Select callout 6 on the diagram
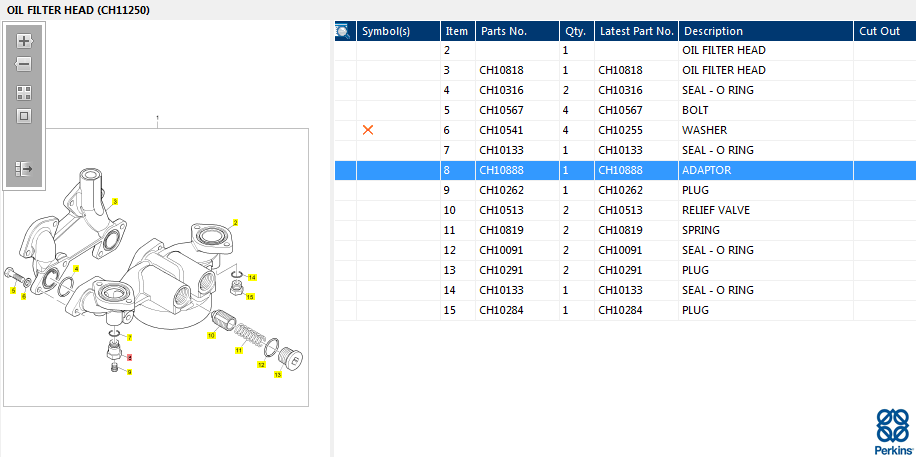Screen dimensions: 916x457 point(24,297)
